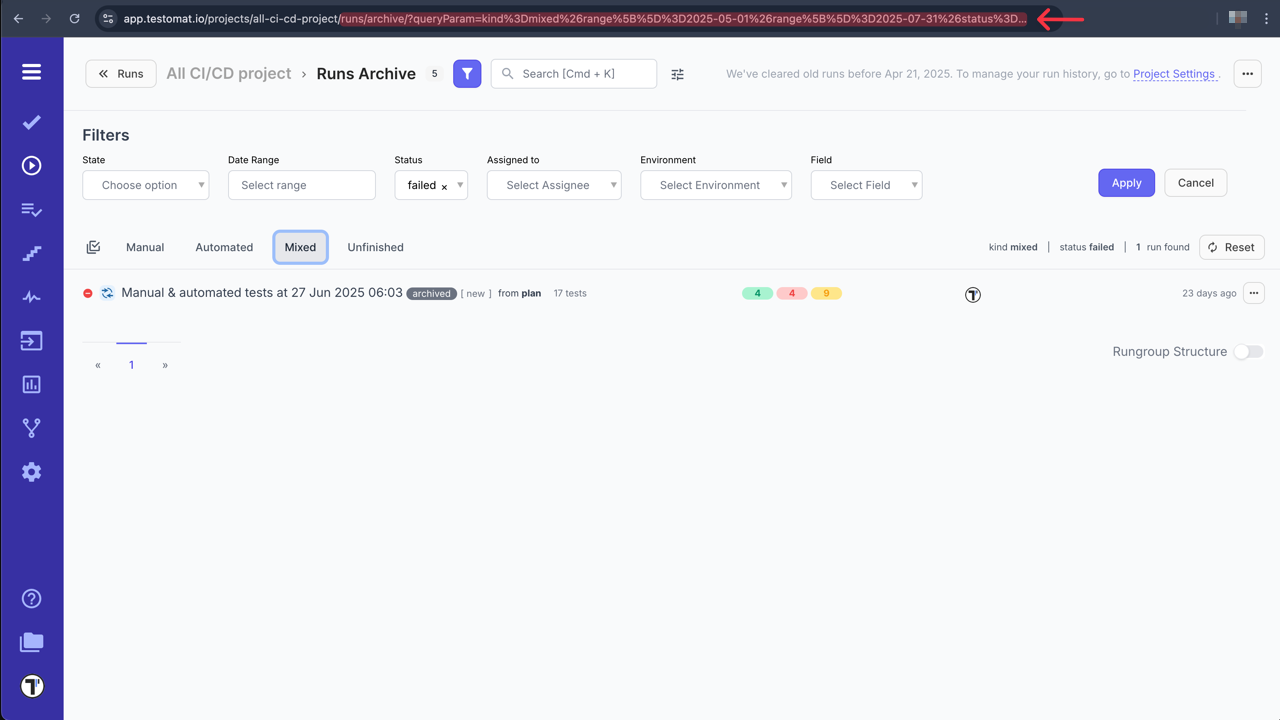Open the Project Settings link
Viewport: 1280px width, 720px height.
click(x=1174, y=74)
